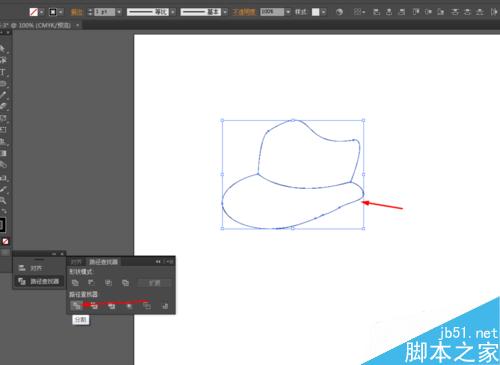This screenshot has width=500, height=365.
Task: Click Vertical Distribute Bottom icon
Action: [480, 12]
